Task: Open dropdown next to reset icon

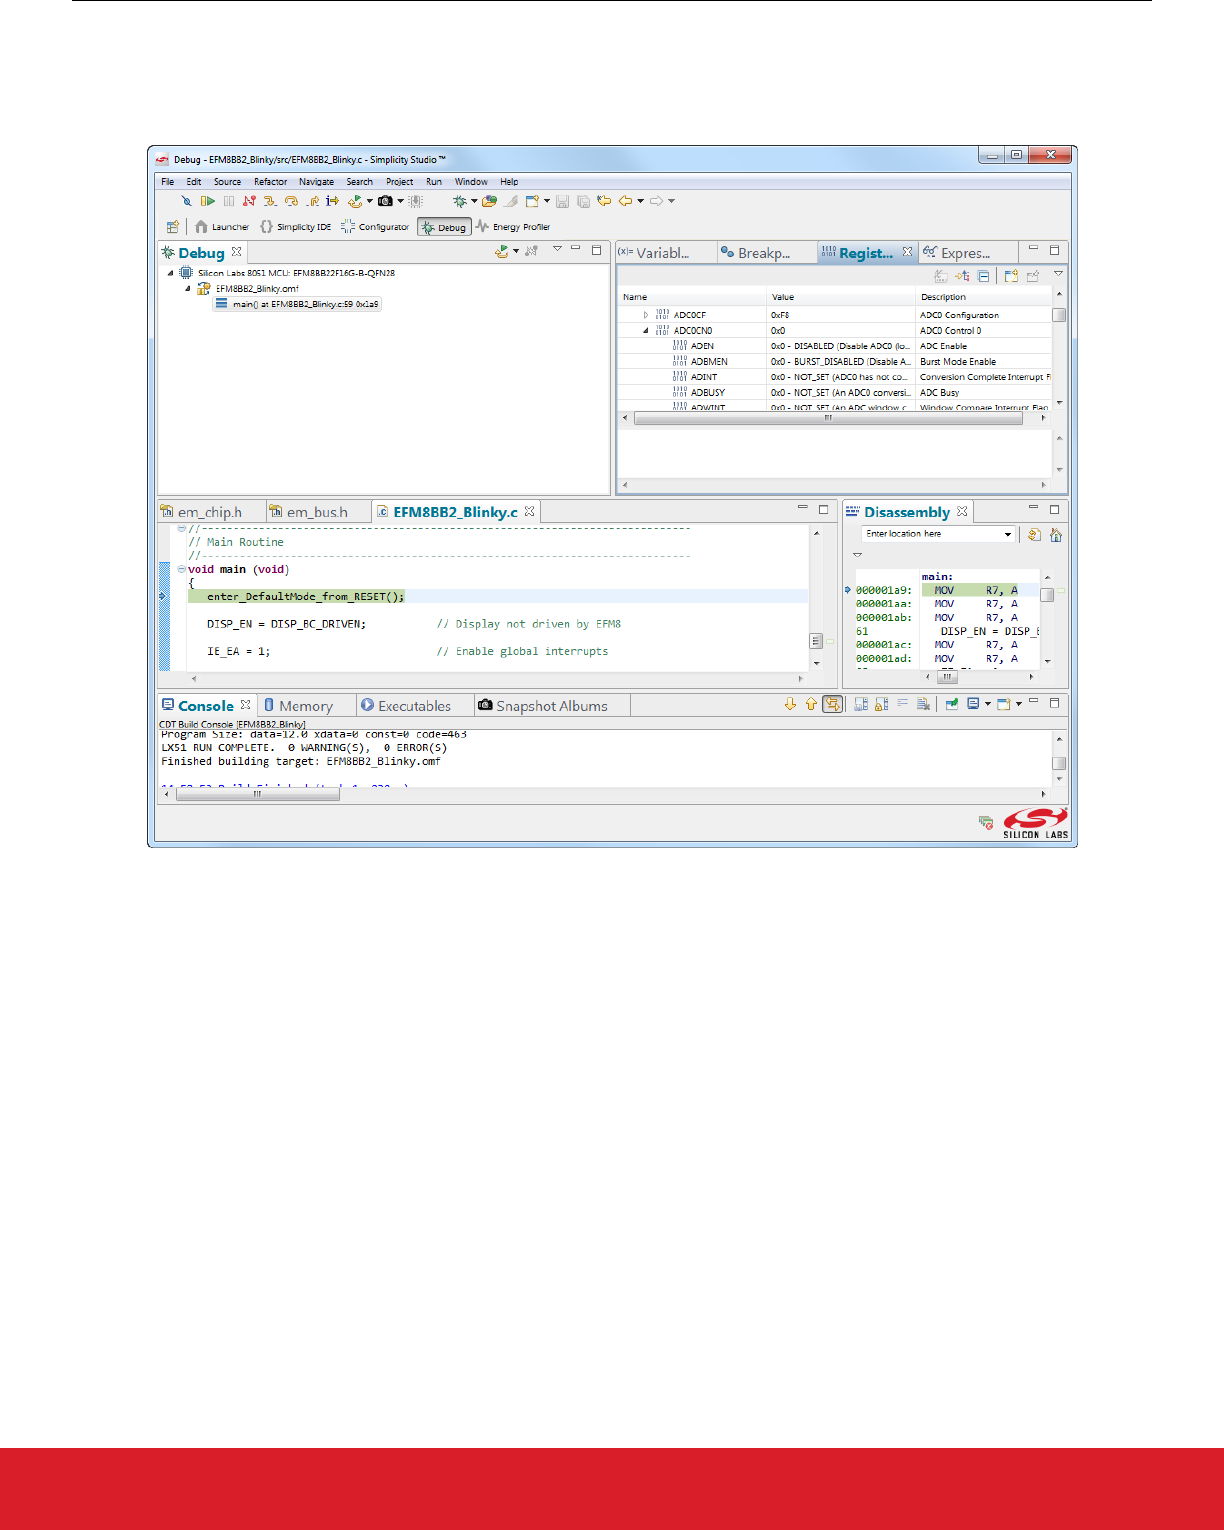Action: 369,201
